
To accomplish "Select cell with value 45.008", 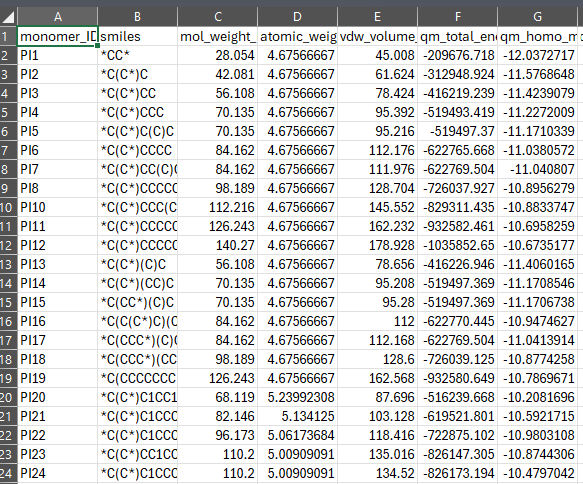I will (x=377, y=55).
